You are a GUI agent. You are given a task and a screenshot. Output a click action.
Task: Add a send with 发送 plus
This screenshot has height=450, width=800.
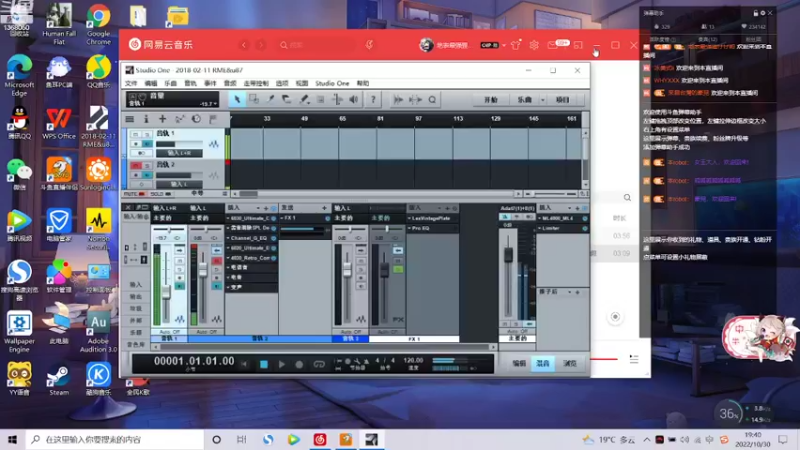[x=324, y=208]
